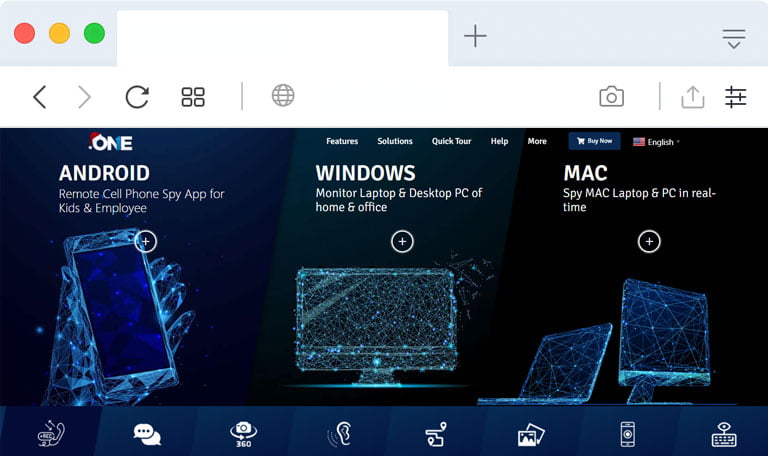768x456 pixels.
Task: Select the call recording feature icon
Action: click(x=51, y=434)
